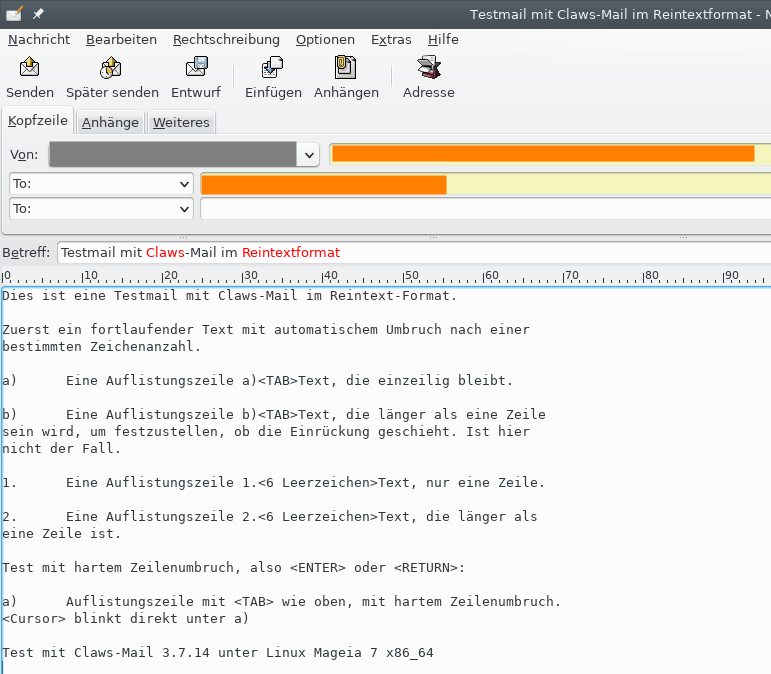This screenshot has width=771, height=674.
Task: Switch to the Kopfzeile tab
Action: point(38,120)
